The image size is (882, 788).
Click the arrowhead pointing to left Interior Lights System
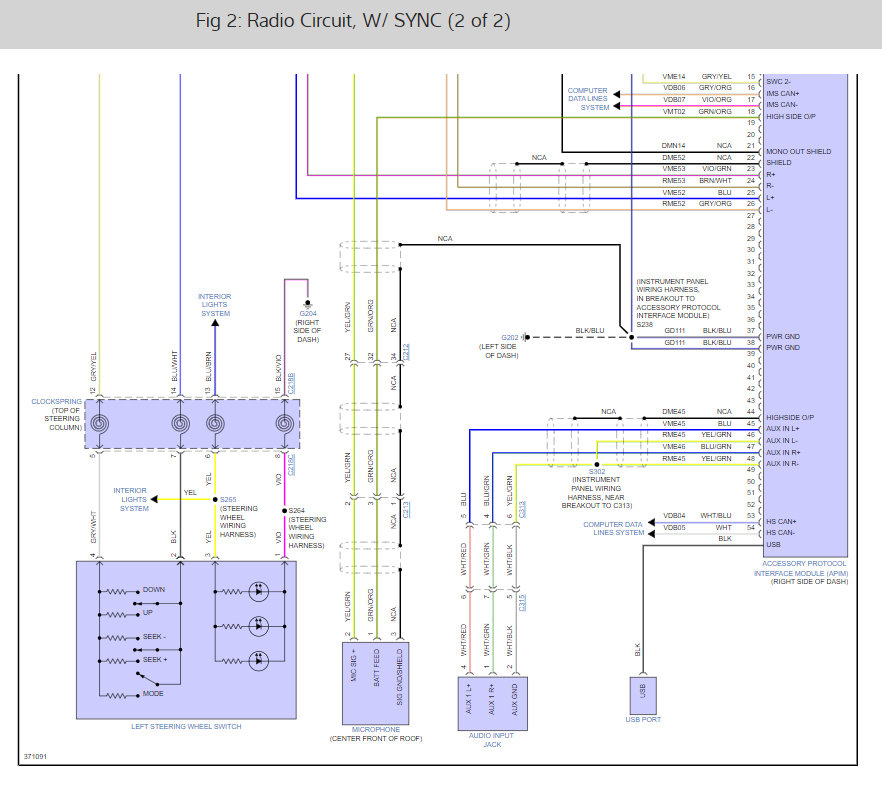click(154, 499)
